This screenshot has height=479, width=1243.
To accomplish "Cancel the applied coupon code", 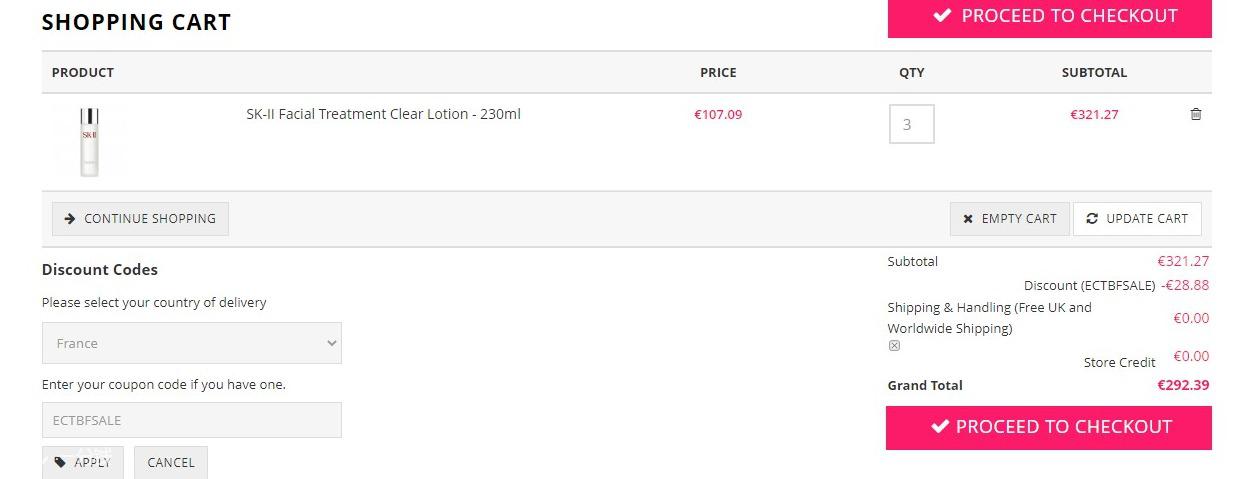I will [171, 462].
